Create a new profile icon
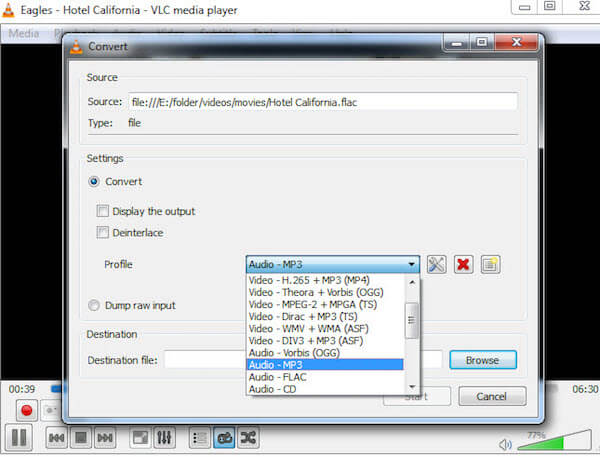 click(490, 264)
